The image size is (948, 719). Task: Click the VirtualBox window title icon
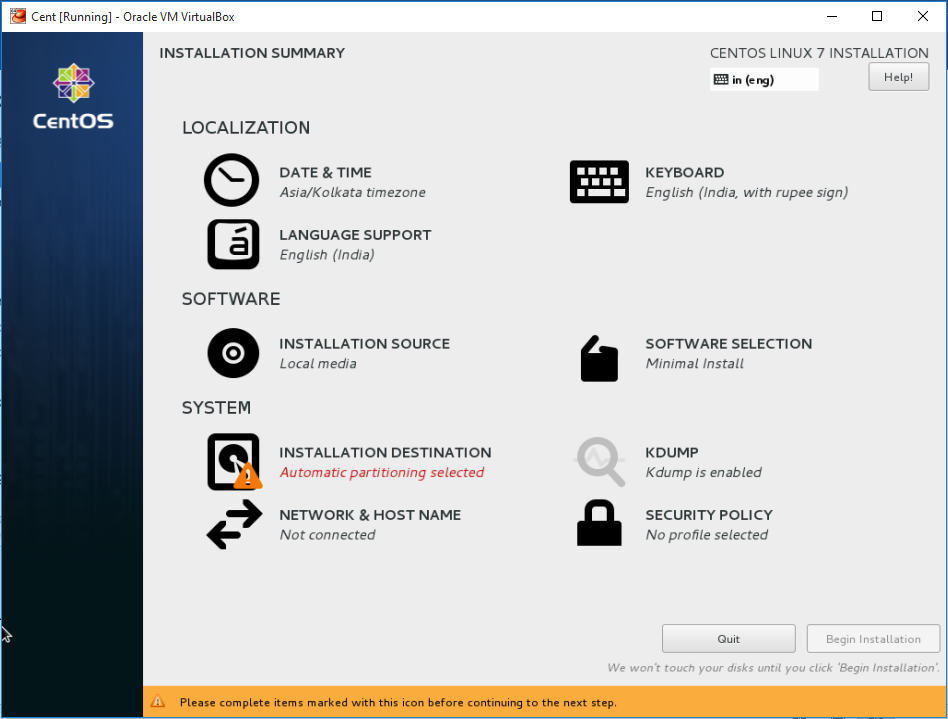[18, 16]
